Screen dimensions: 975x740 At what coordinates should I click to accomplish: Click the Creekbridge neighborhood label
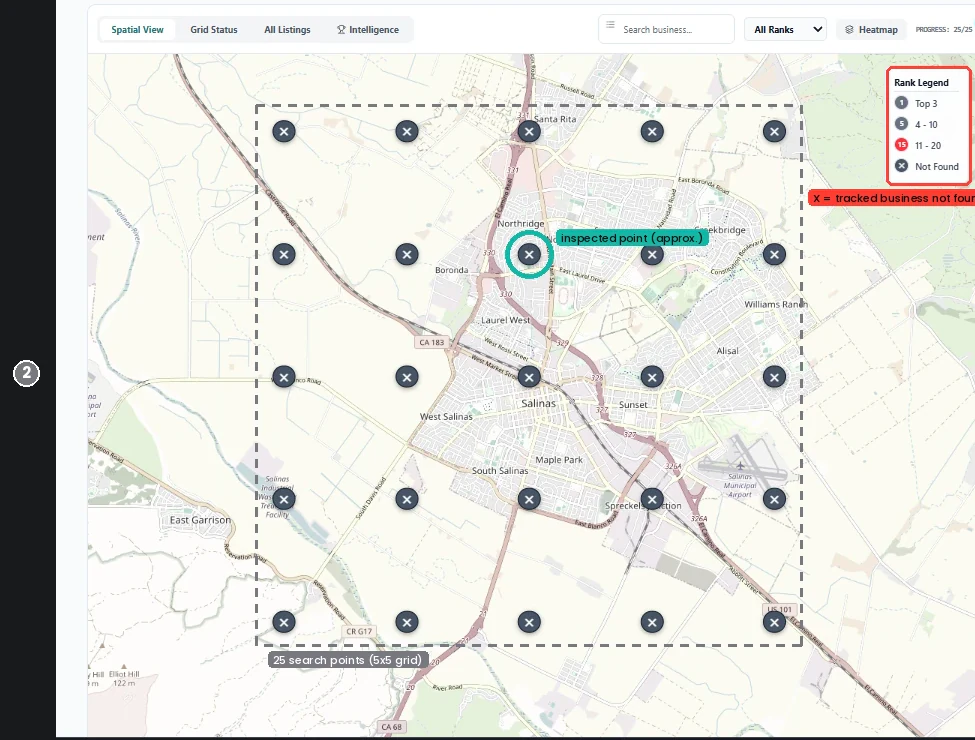pos(721,230)
